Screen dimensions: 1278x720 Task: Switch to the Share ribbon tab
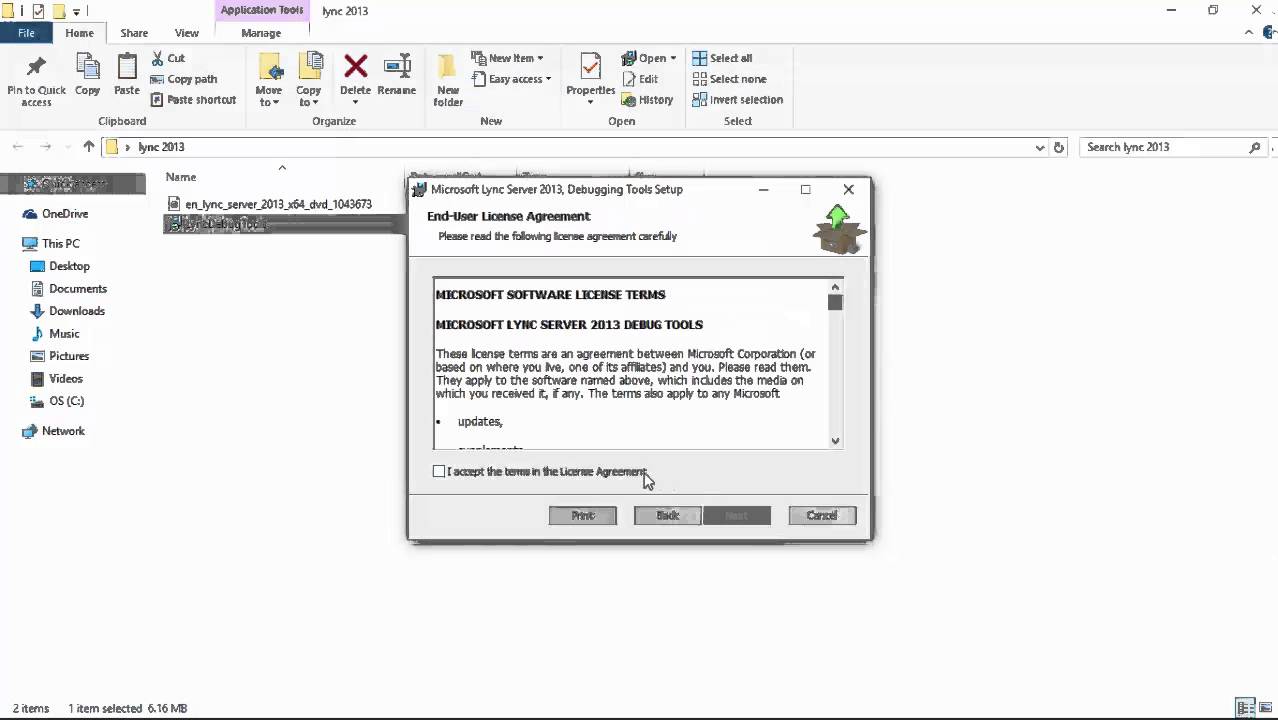coord(134,33)
